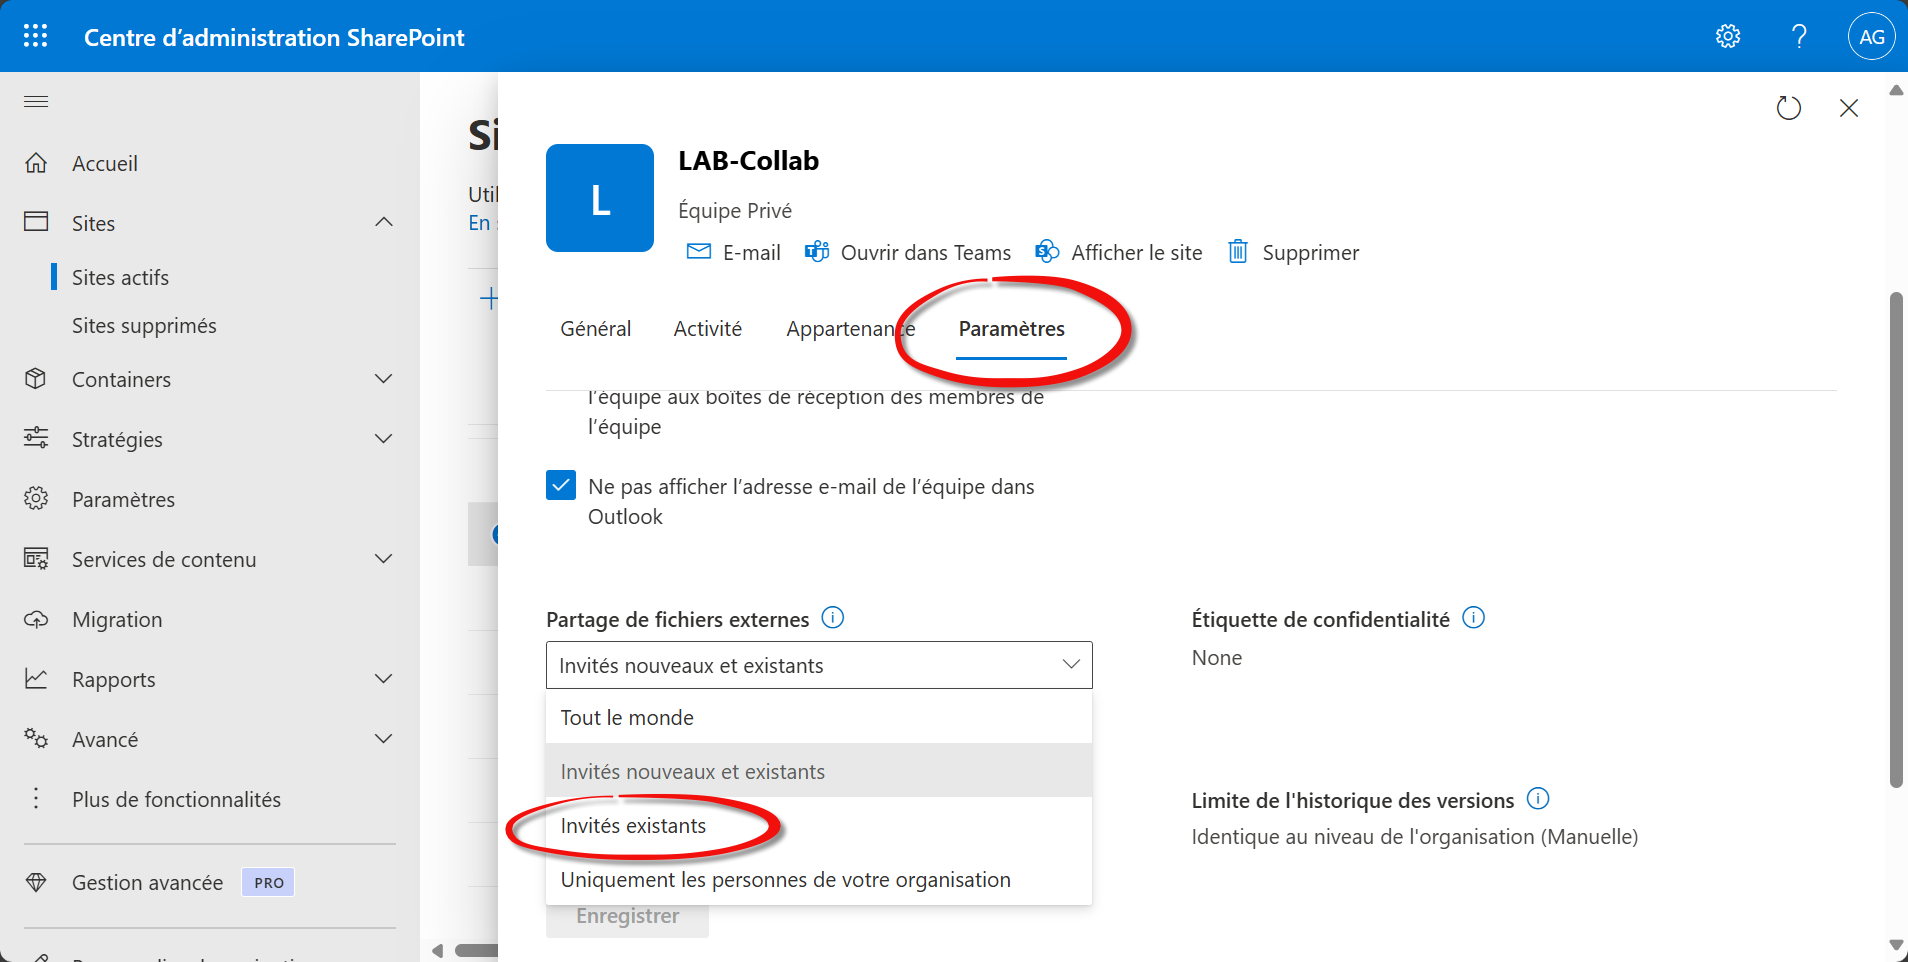Select Invités existants option
The width and height of the screenshot is (1908, 962).
pyautogui.click(x=633, y=826)
